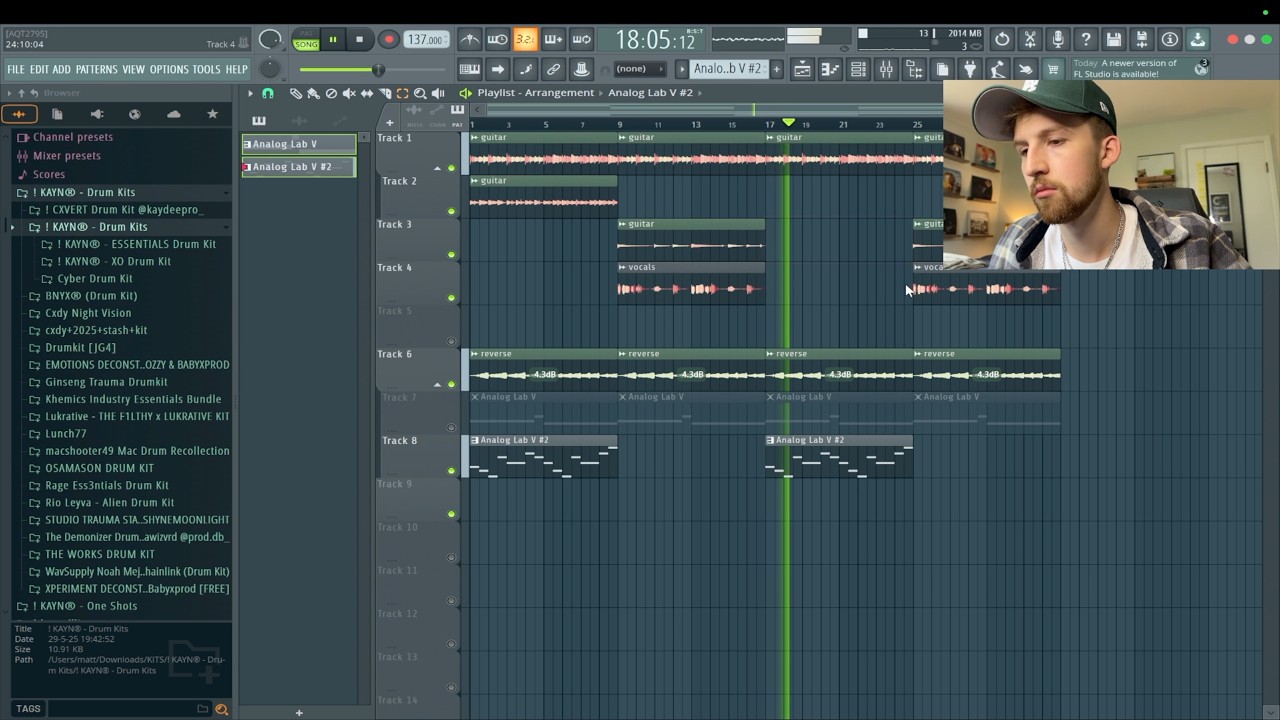Open the plugin database plug icon
Image resolution: width=1280 pixels, height=720 pixels.
click(x=969, y=69)
